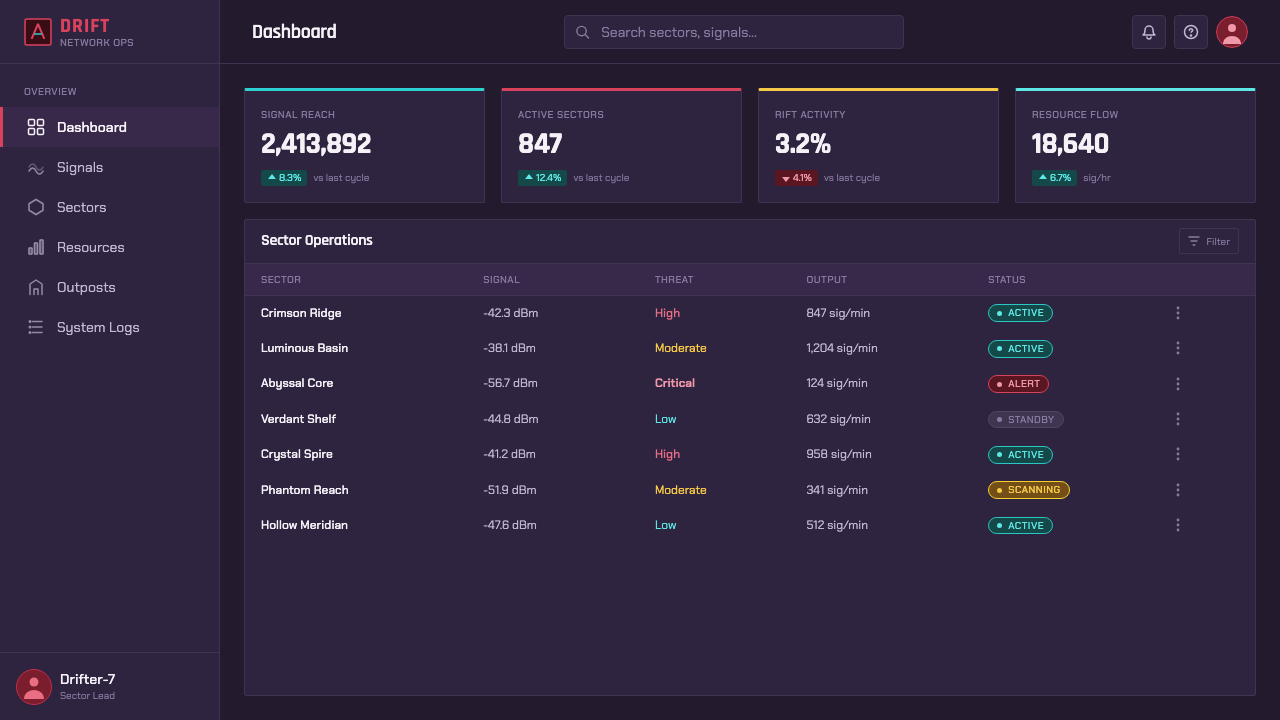
Task: Open row menu for Abyssal Core
Action: click(1178, 384)
